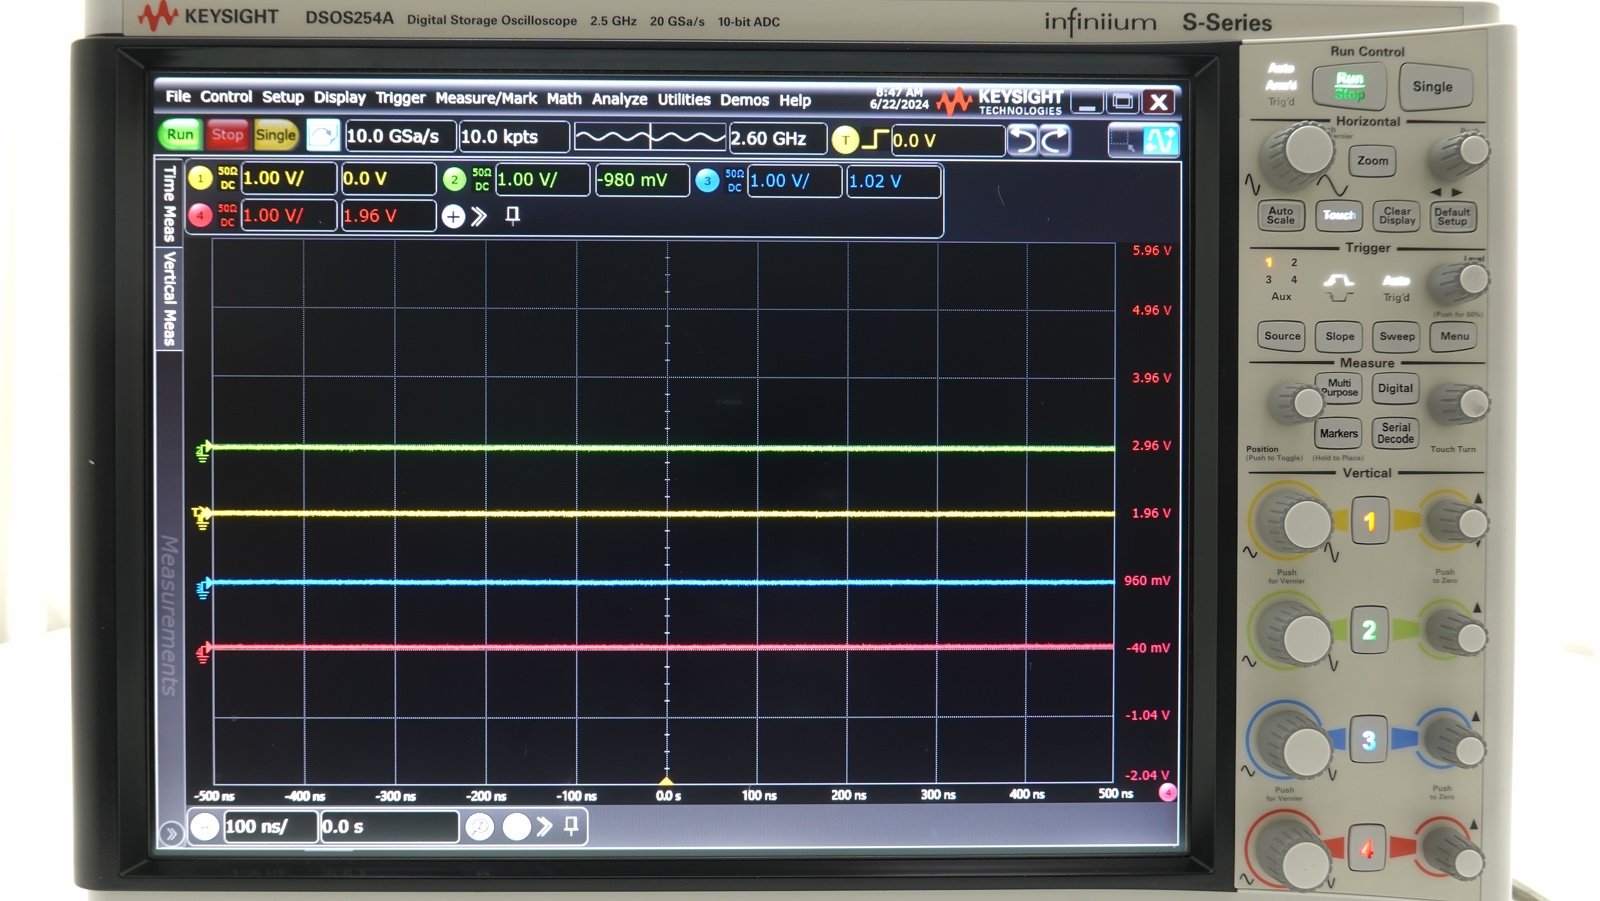Open channel 4 scale 1.00 V/ field

pyautogui.click(x=288, y=215)
